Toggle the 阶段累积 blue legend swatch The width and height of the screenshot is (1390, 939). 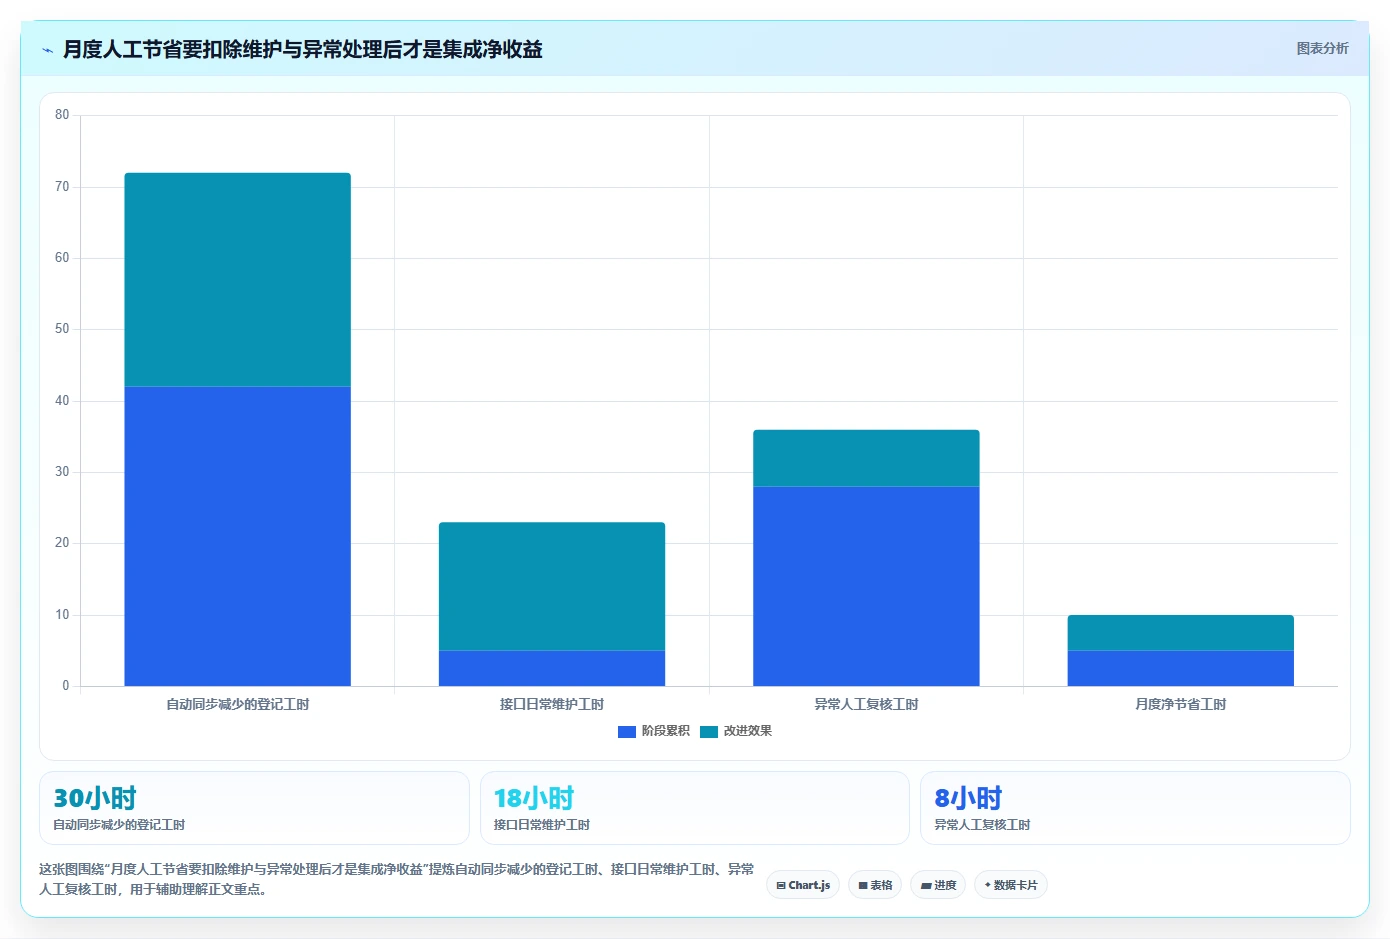point(627,731)
